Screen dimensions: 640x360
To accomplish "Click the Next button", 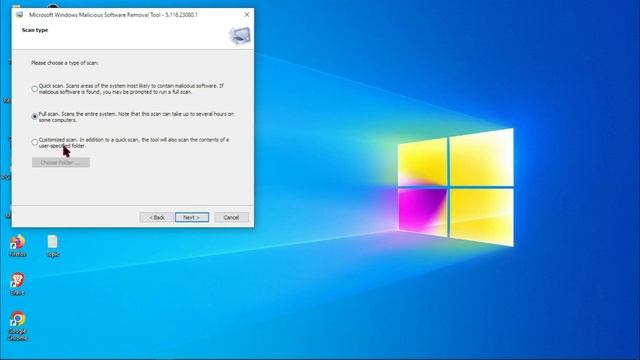I will pos(192,218).
